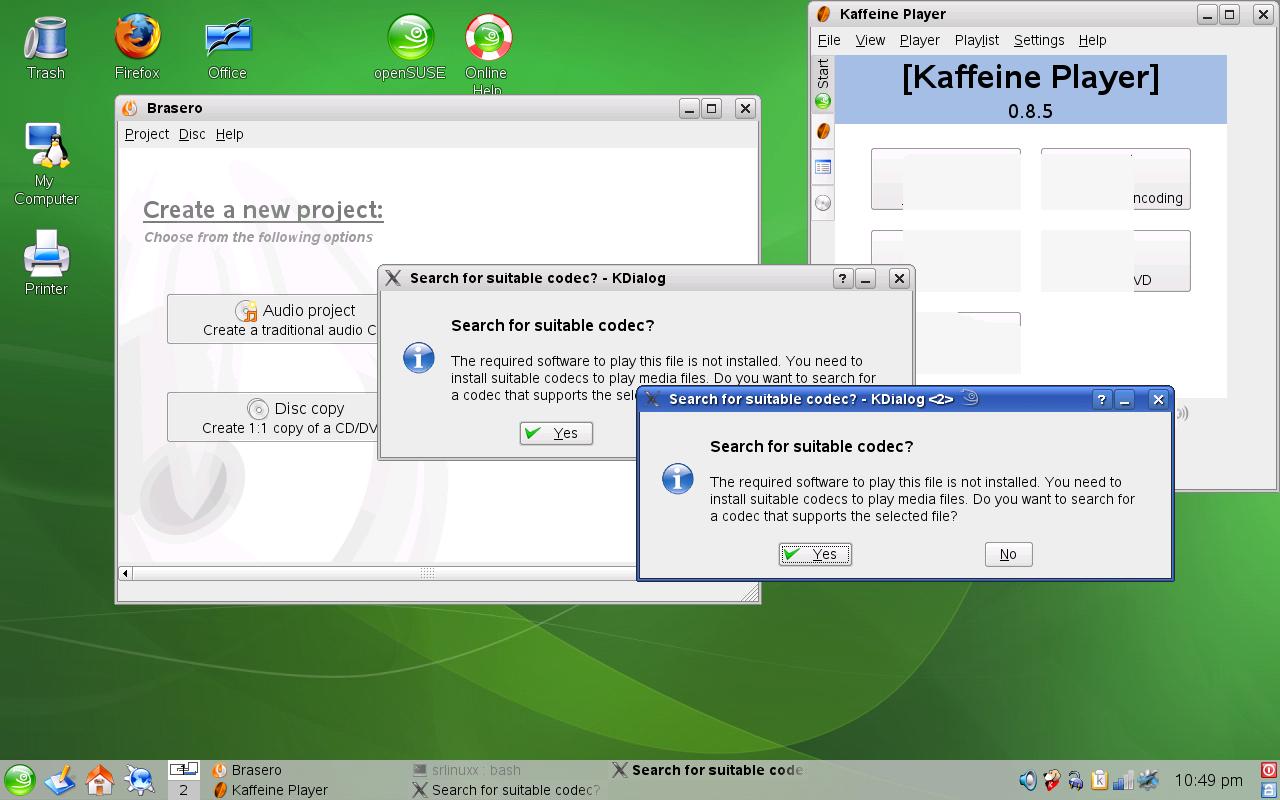Click the help button in the background KDialog title bar
The image size is (1280, 800).
coord(842,278)
